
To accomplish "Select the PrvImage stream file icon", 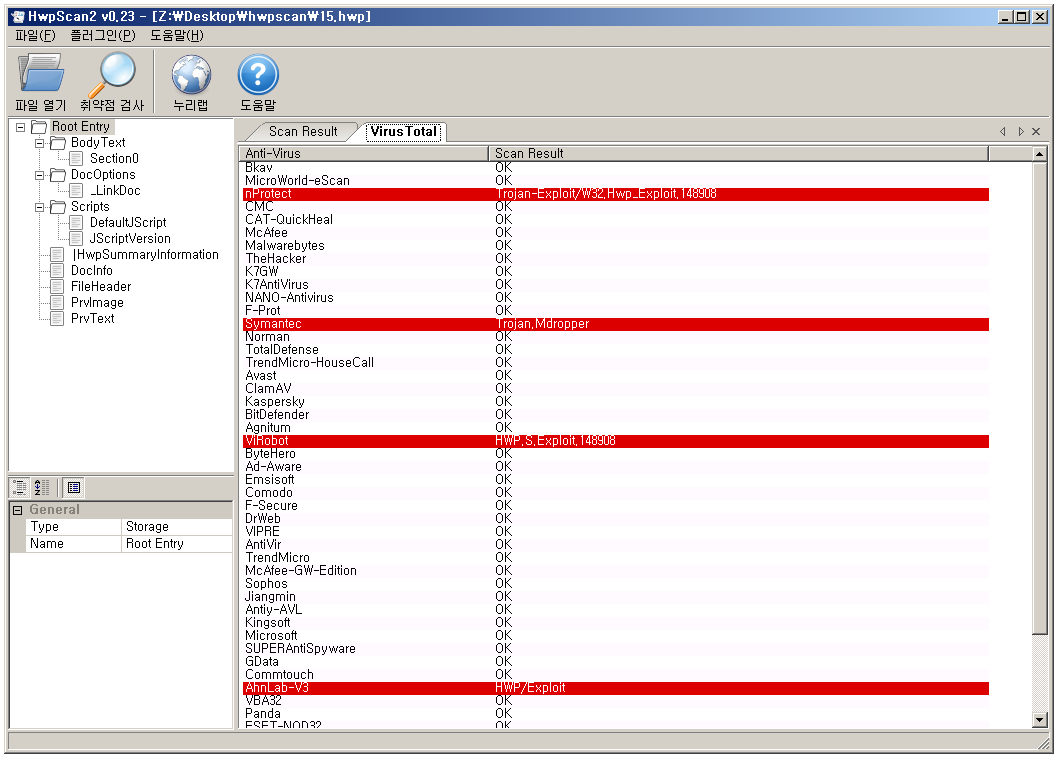I will click(57, 303).
